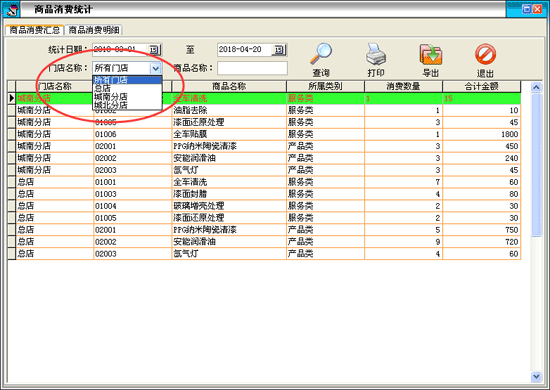
Task: Click the application icon in title bar
Action: click(12, 10)
